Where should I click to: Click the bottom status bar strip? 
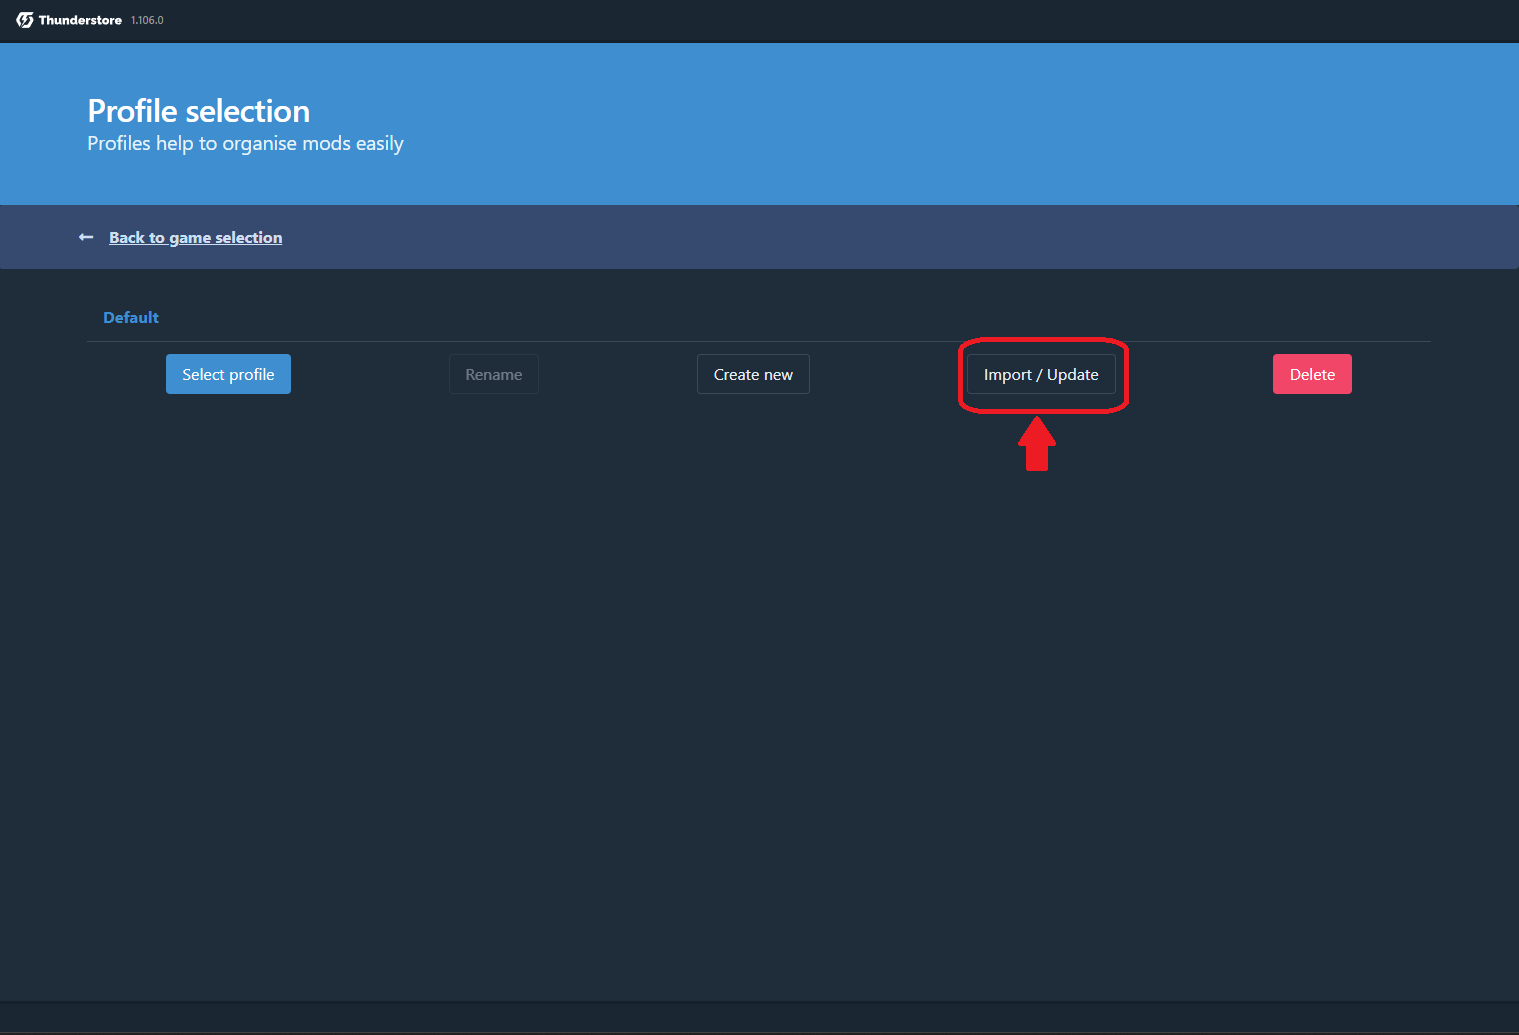point(759,1017)
